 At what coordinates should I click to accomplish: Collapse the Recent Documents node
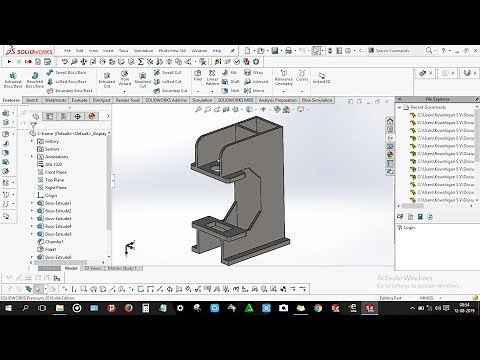point(399,107)
